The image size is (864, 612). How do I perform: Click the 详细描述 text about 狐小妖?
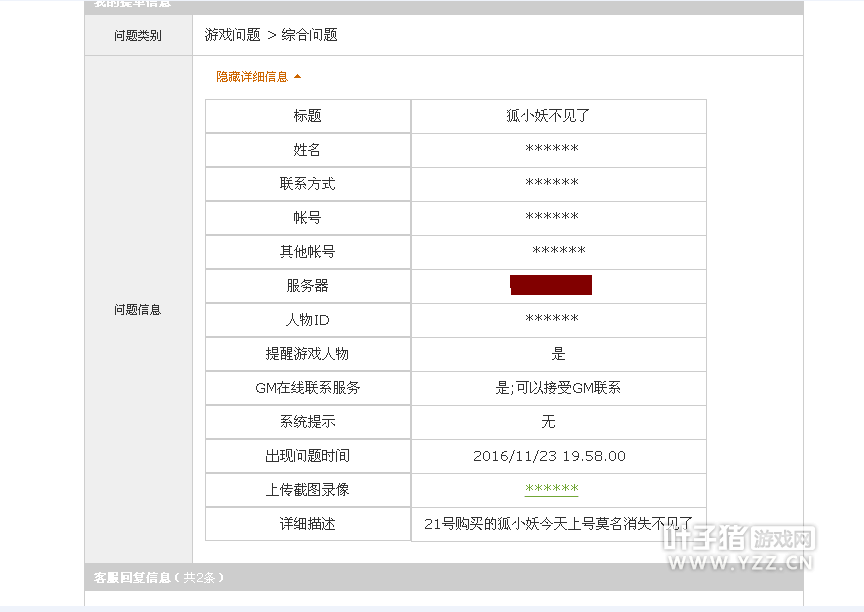pyautogui.click(x=558, y=523)
